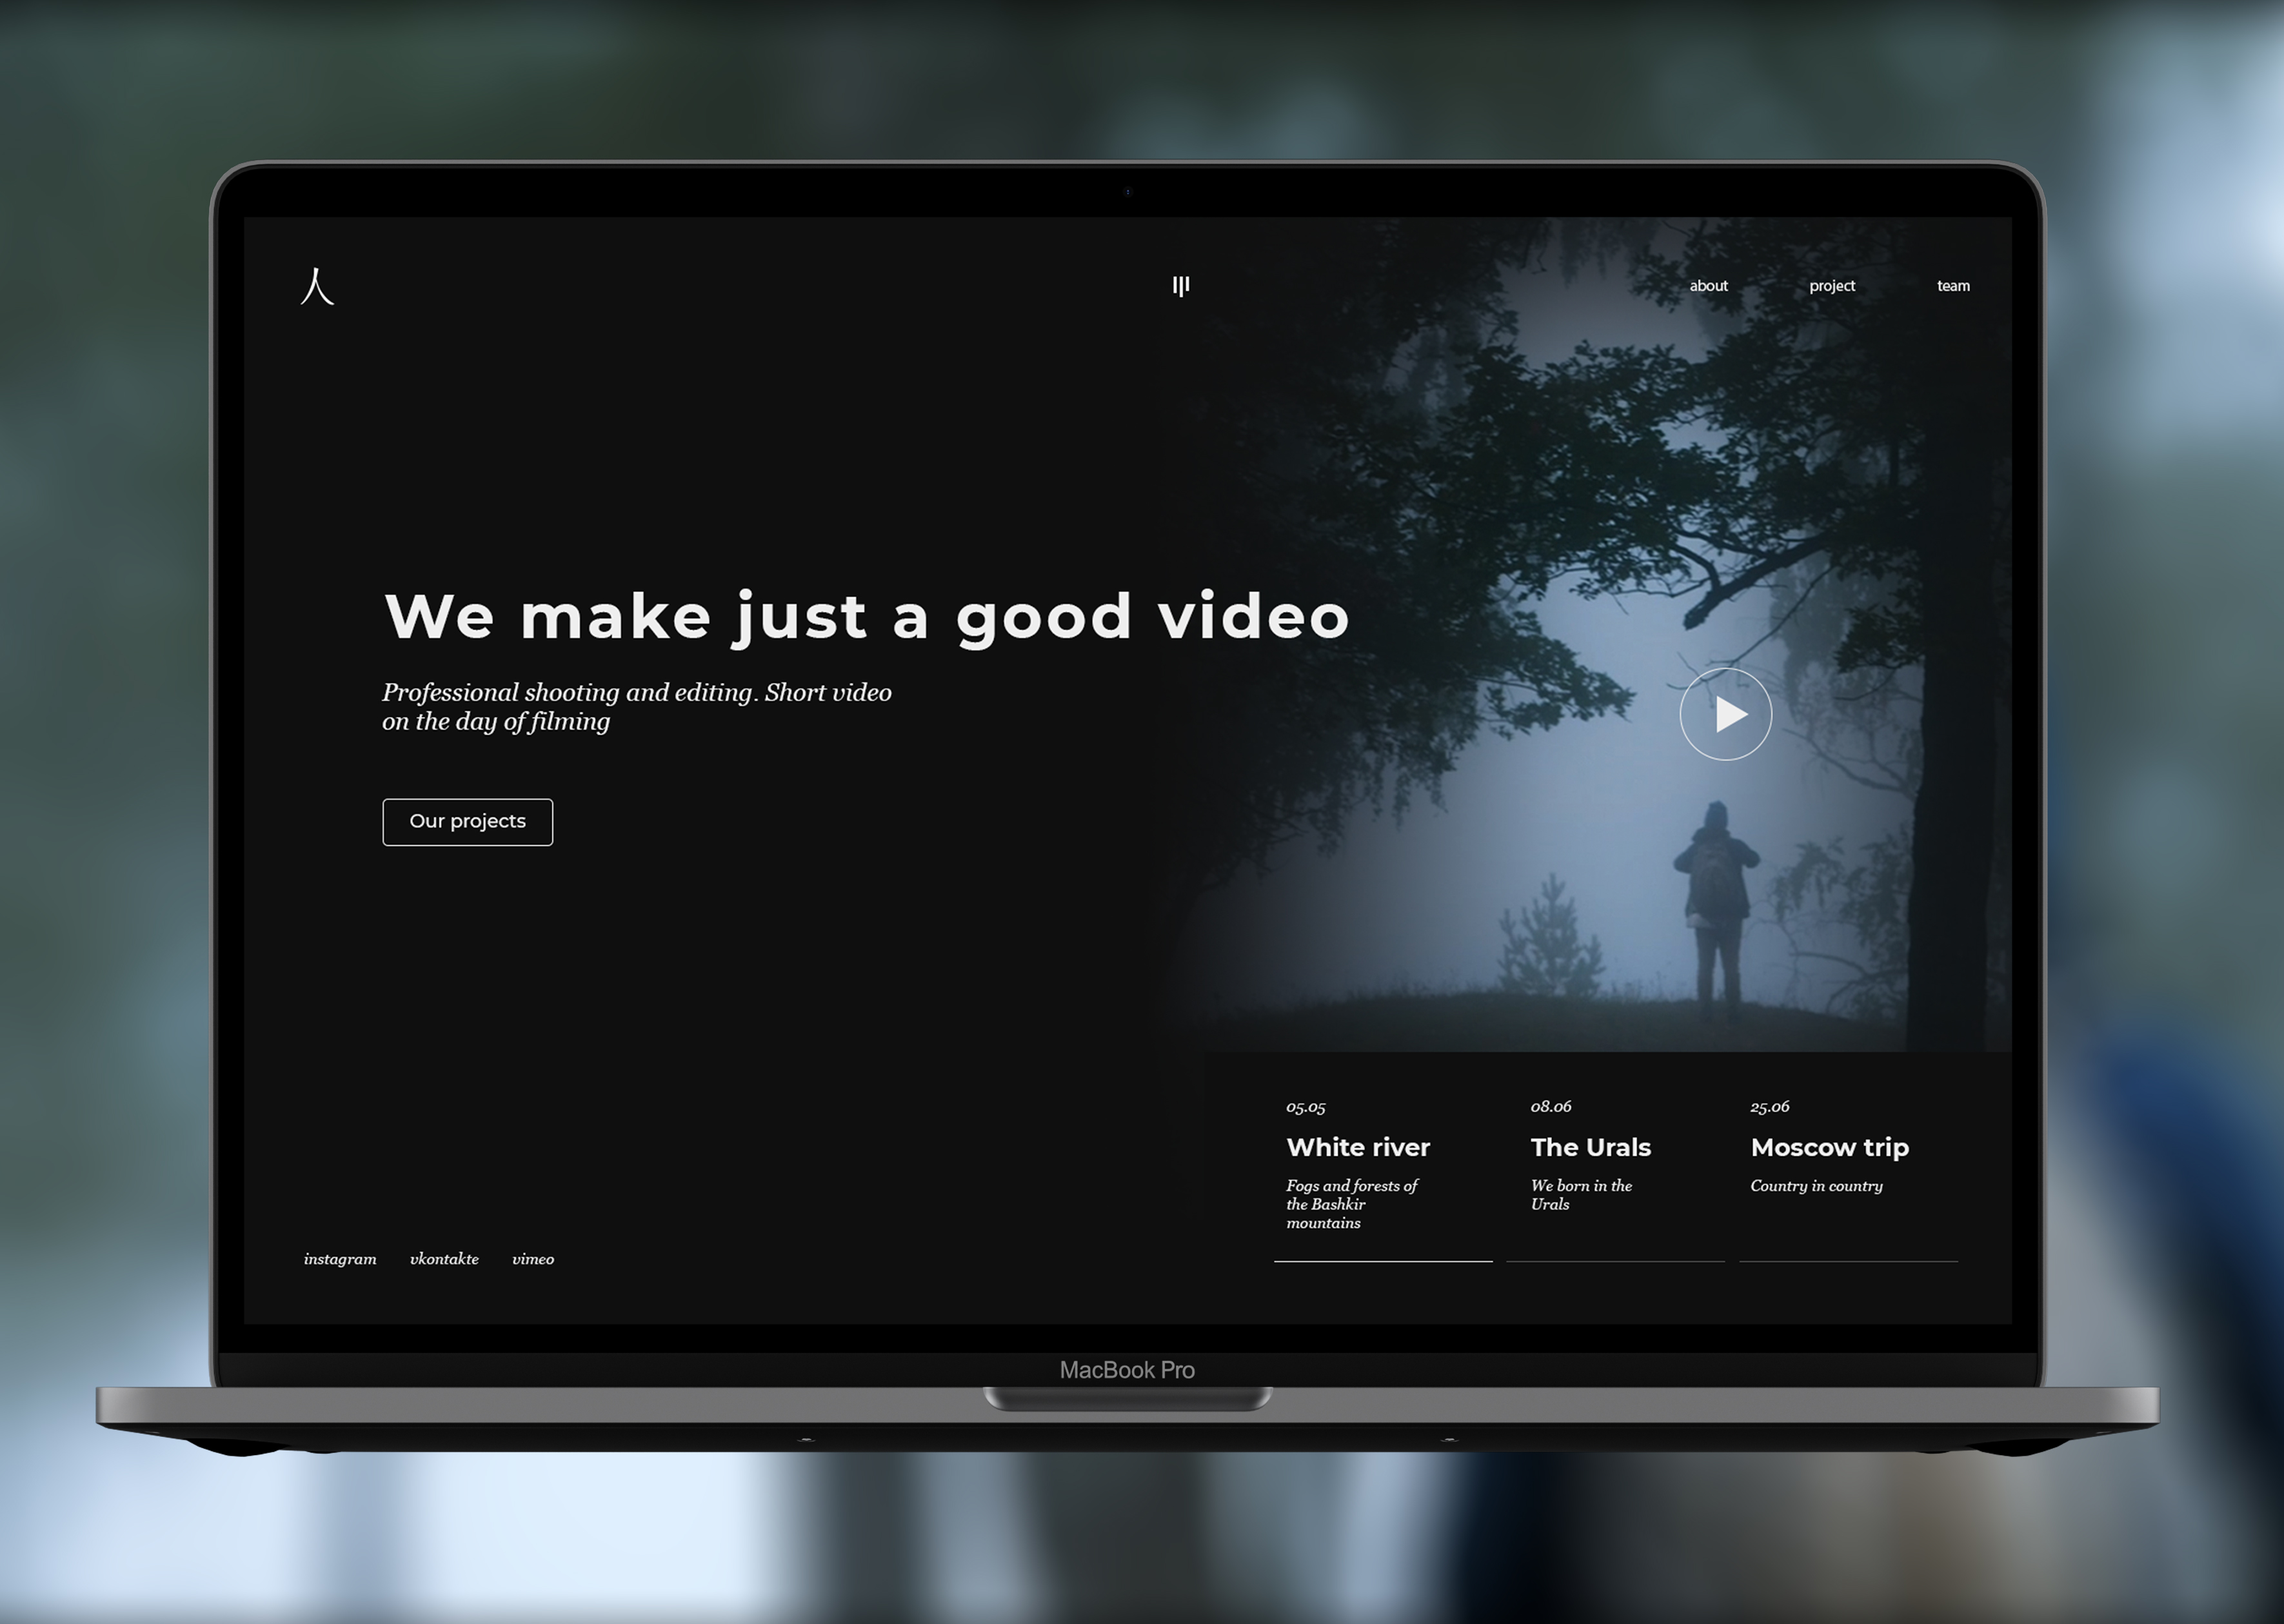2284x1624 pixels.
Task: Select the Moscow trip project title
Action: [x=1829, y=1148]
